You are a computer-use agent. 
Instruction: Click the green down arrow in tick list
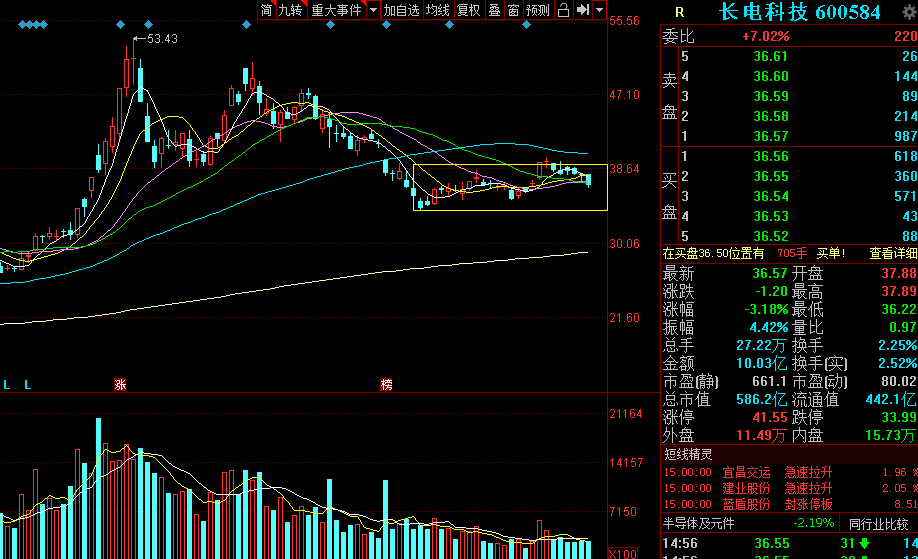[864, 544]
